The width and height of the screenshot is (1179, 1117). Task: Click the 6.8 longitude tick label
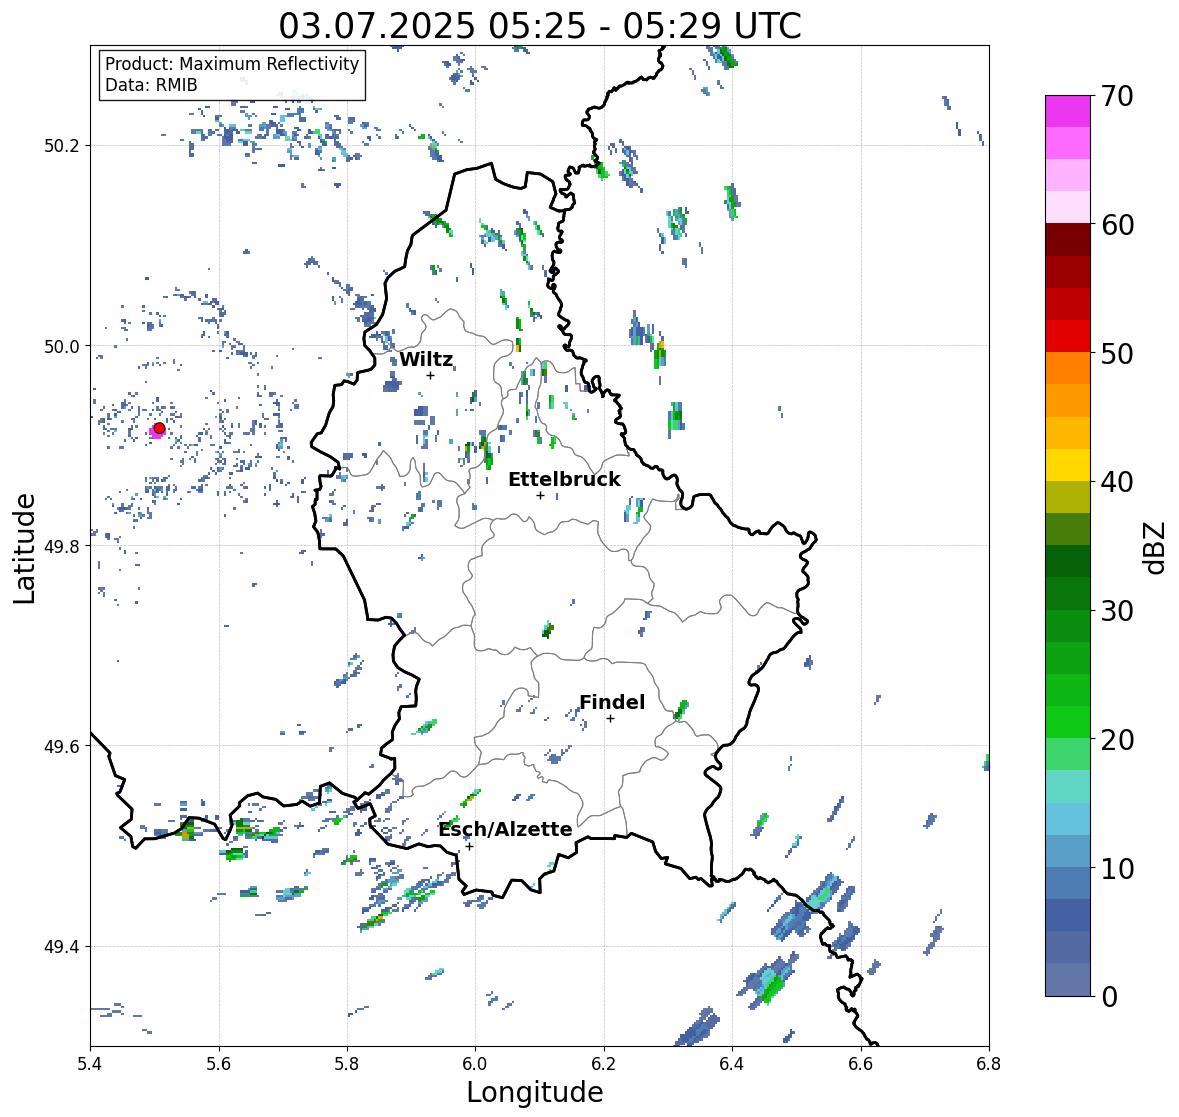tap(989, 1064)
